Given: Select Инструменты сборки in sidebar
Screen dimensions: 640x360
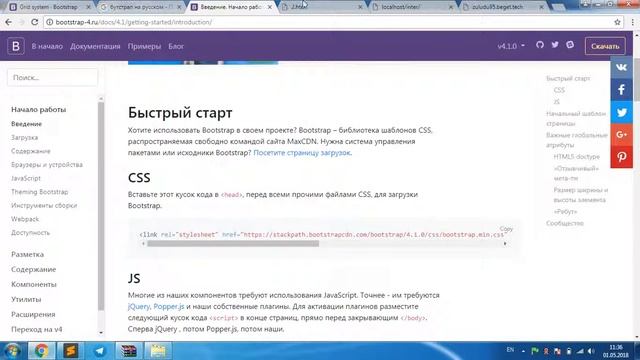Looking at the screenshot, I should pyautogui.click(x=44, y=205).
